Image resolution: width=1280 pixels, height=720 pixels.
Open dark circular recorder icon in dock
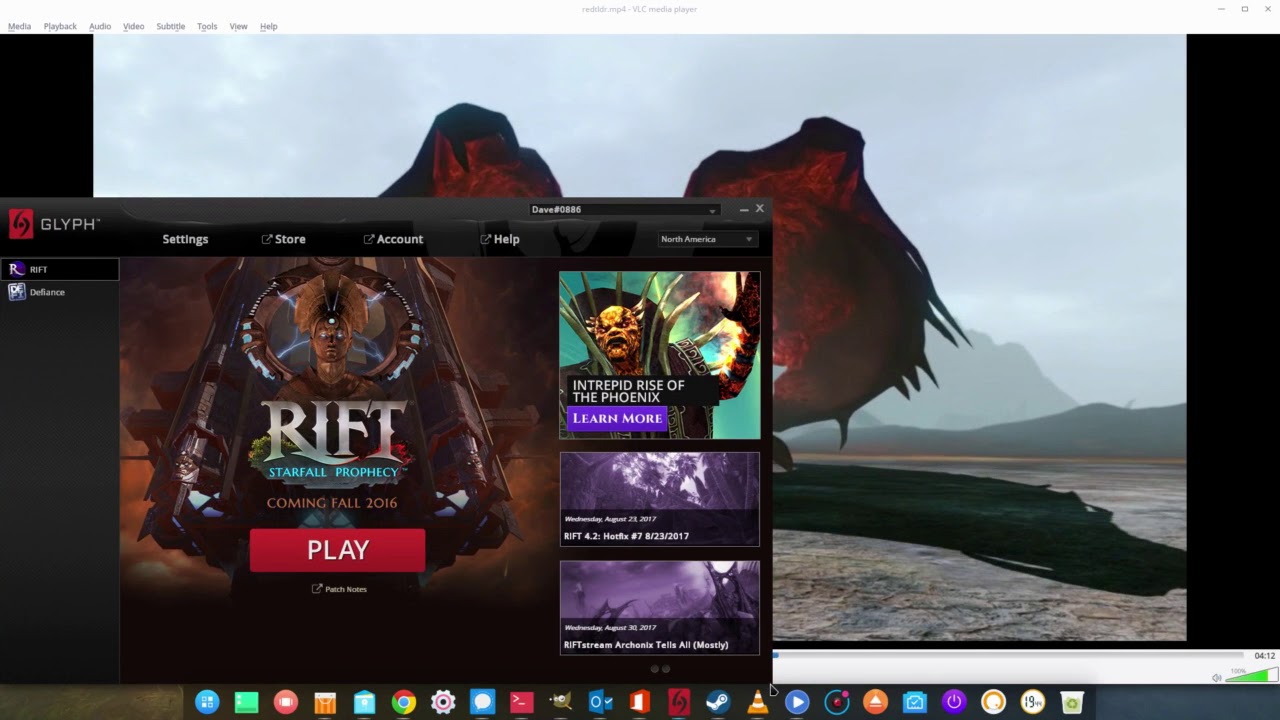(x=837, y=702)
